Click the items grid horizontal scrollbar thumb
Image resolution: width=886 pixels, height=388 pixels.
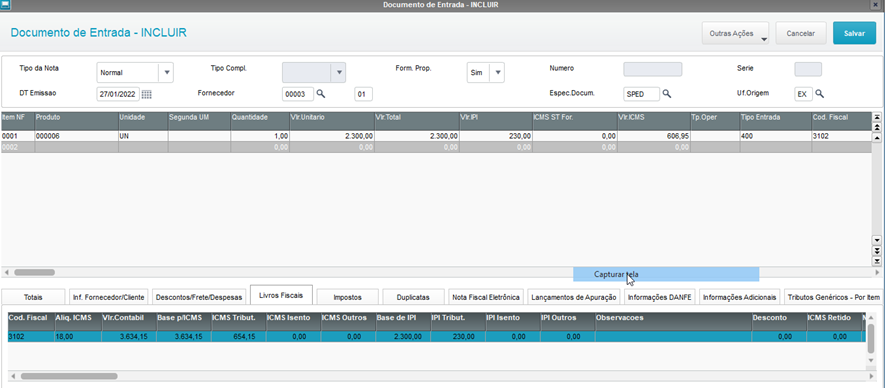click(x=34, y=272)
